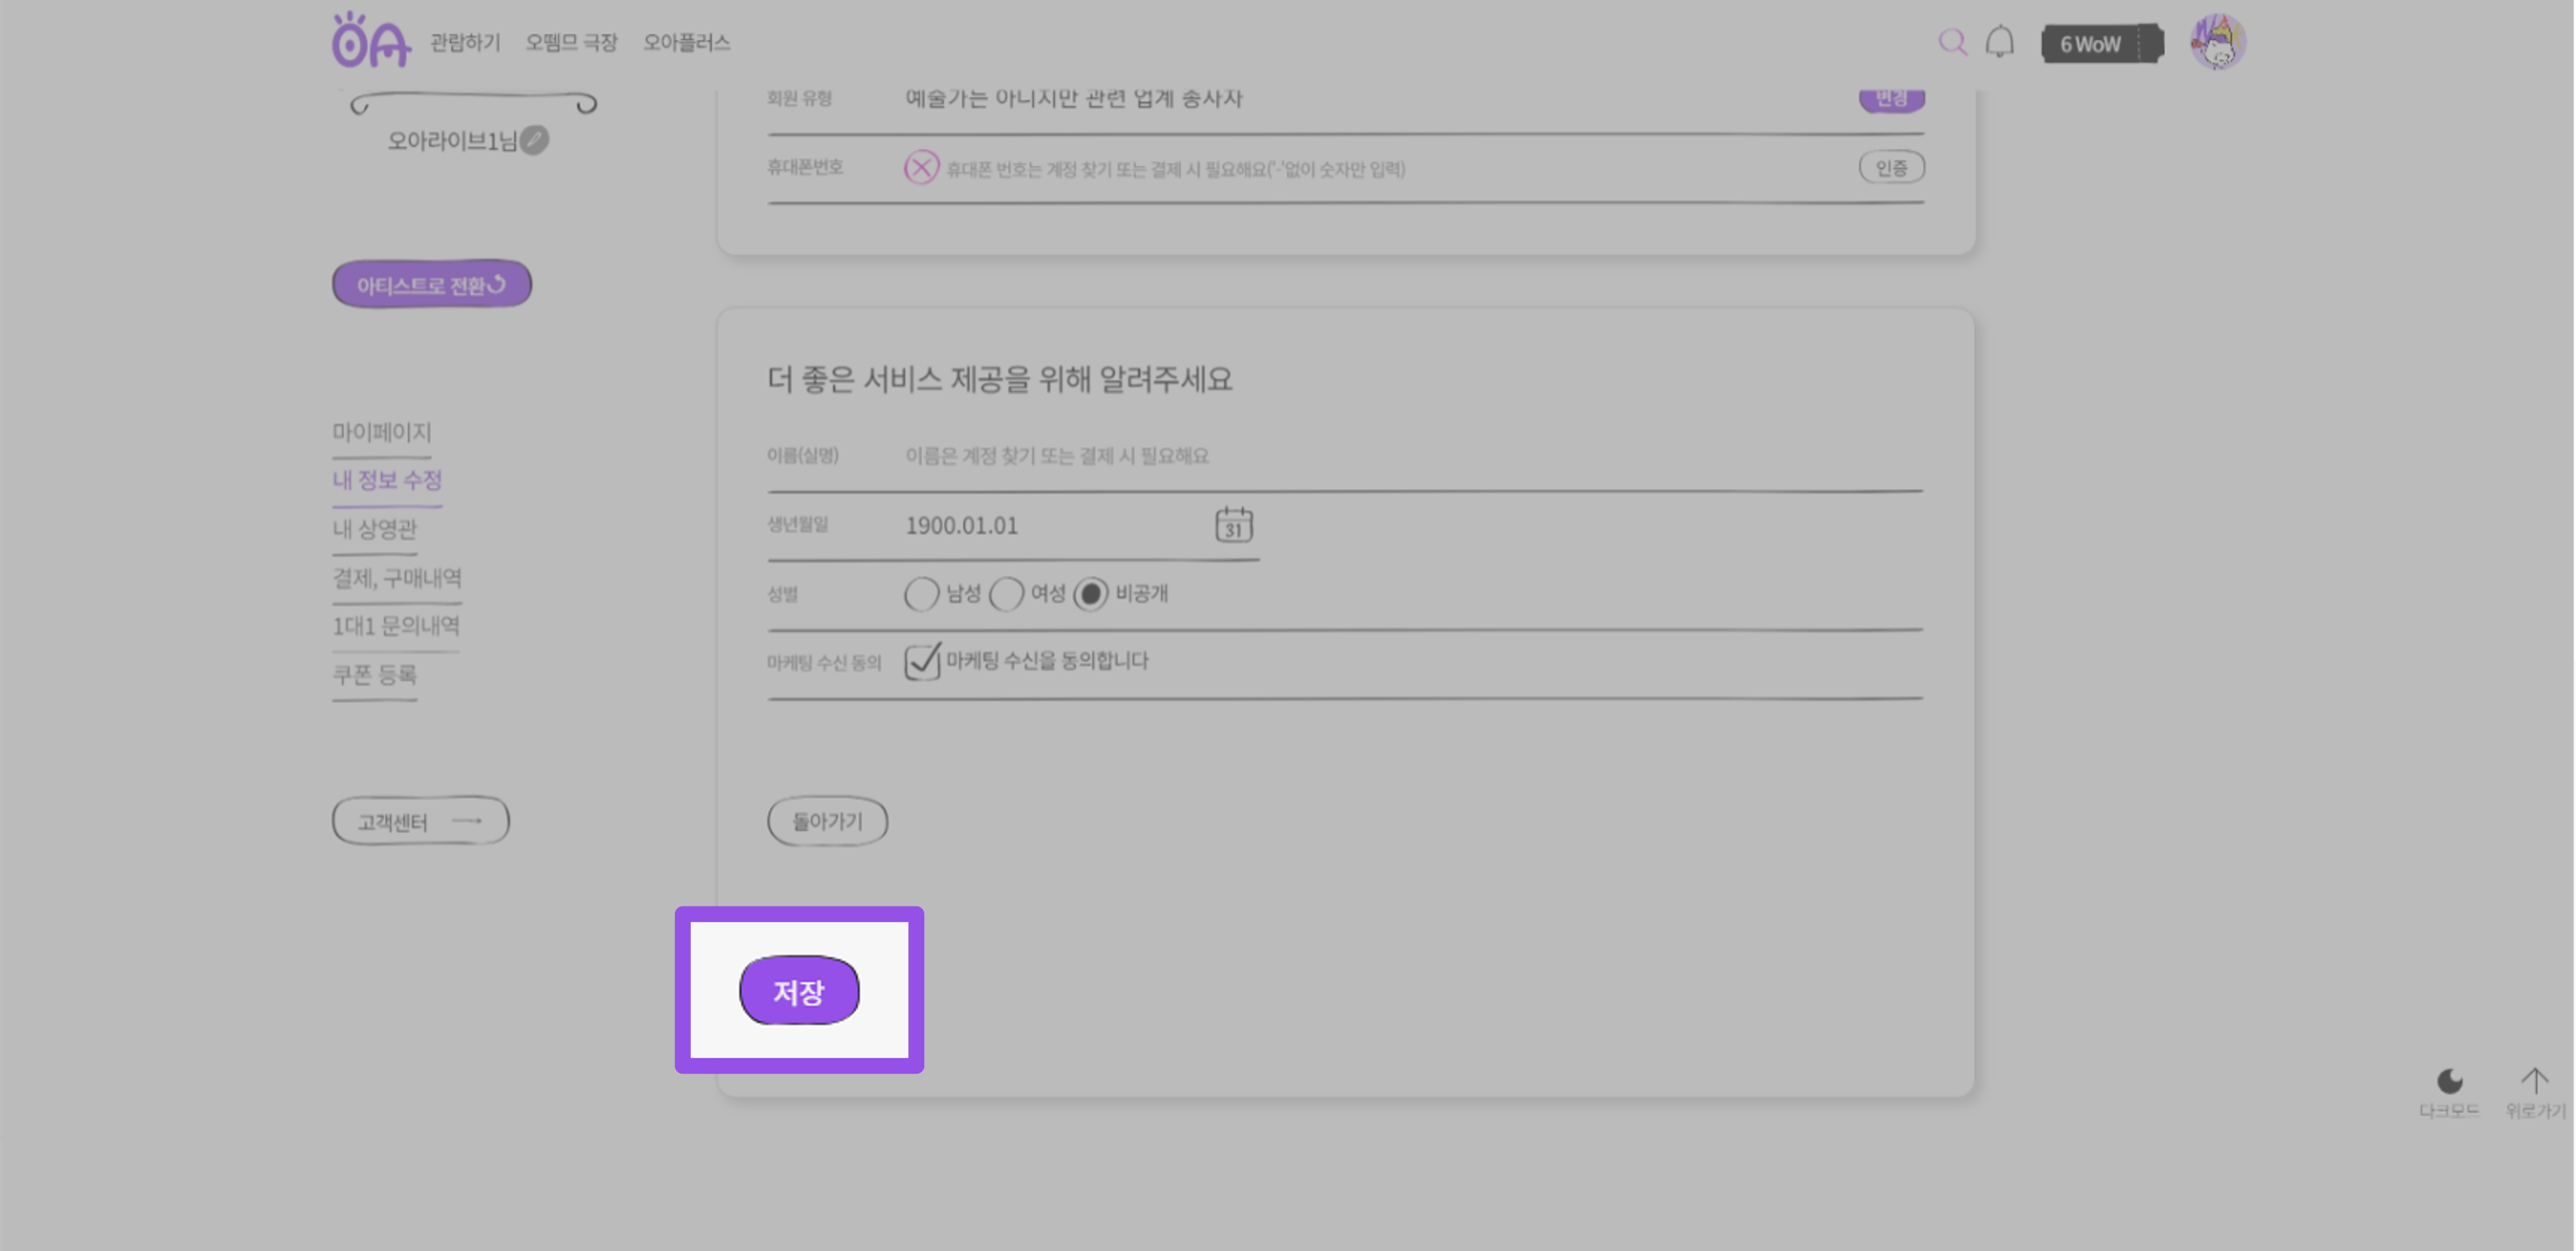
Task: Click the real name input field
Action: pyautogui.click(x=1413, y=456)
